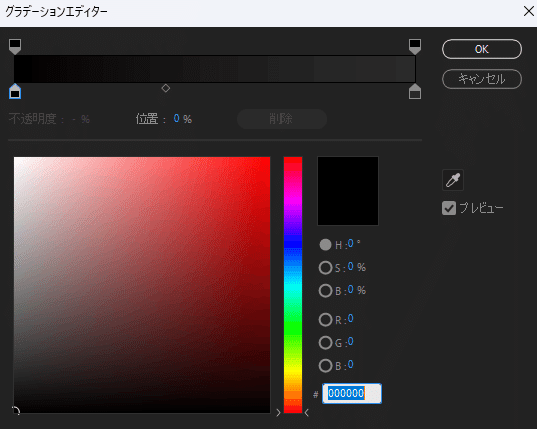Select the B blue radio button

click(325, 366)
